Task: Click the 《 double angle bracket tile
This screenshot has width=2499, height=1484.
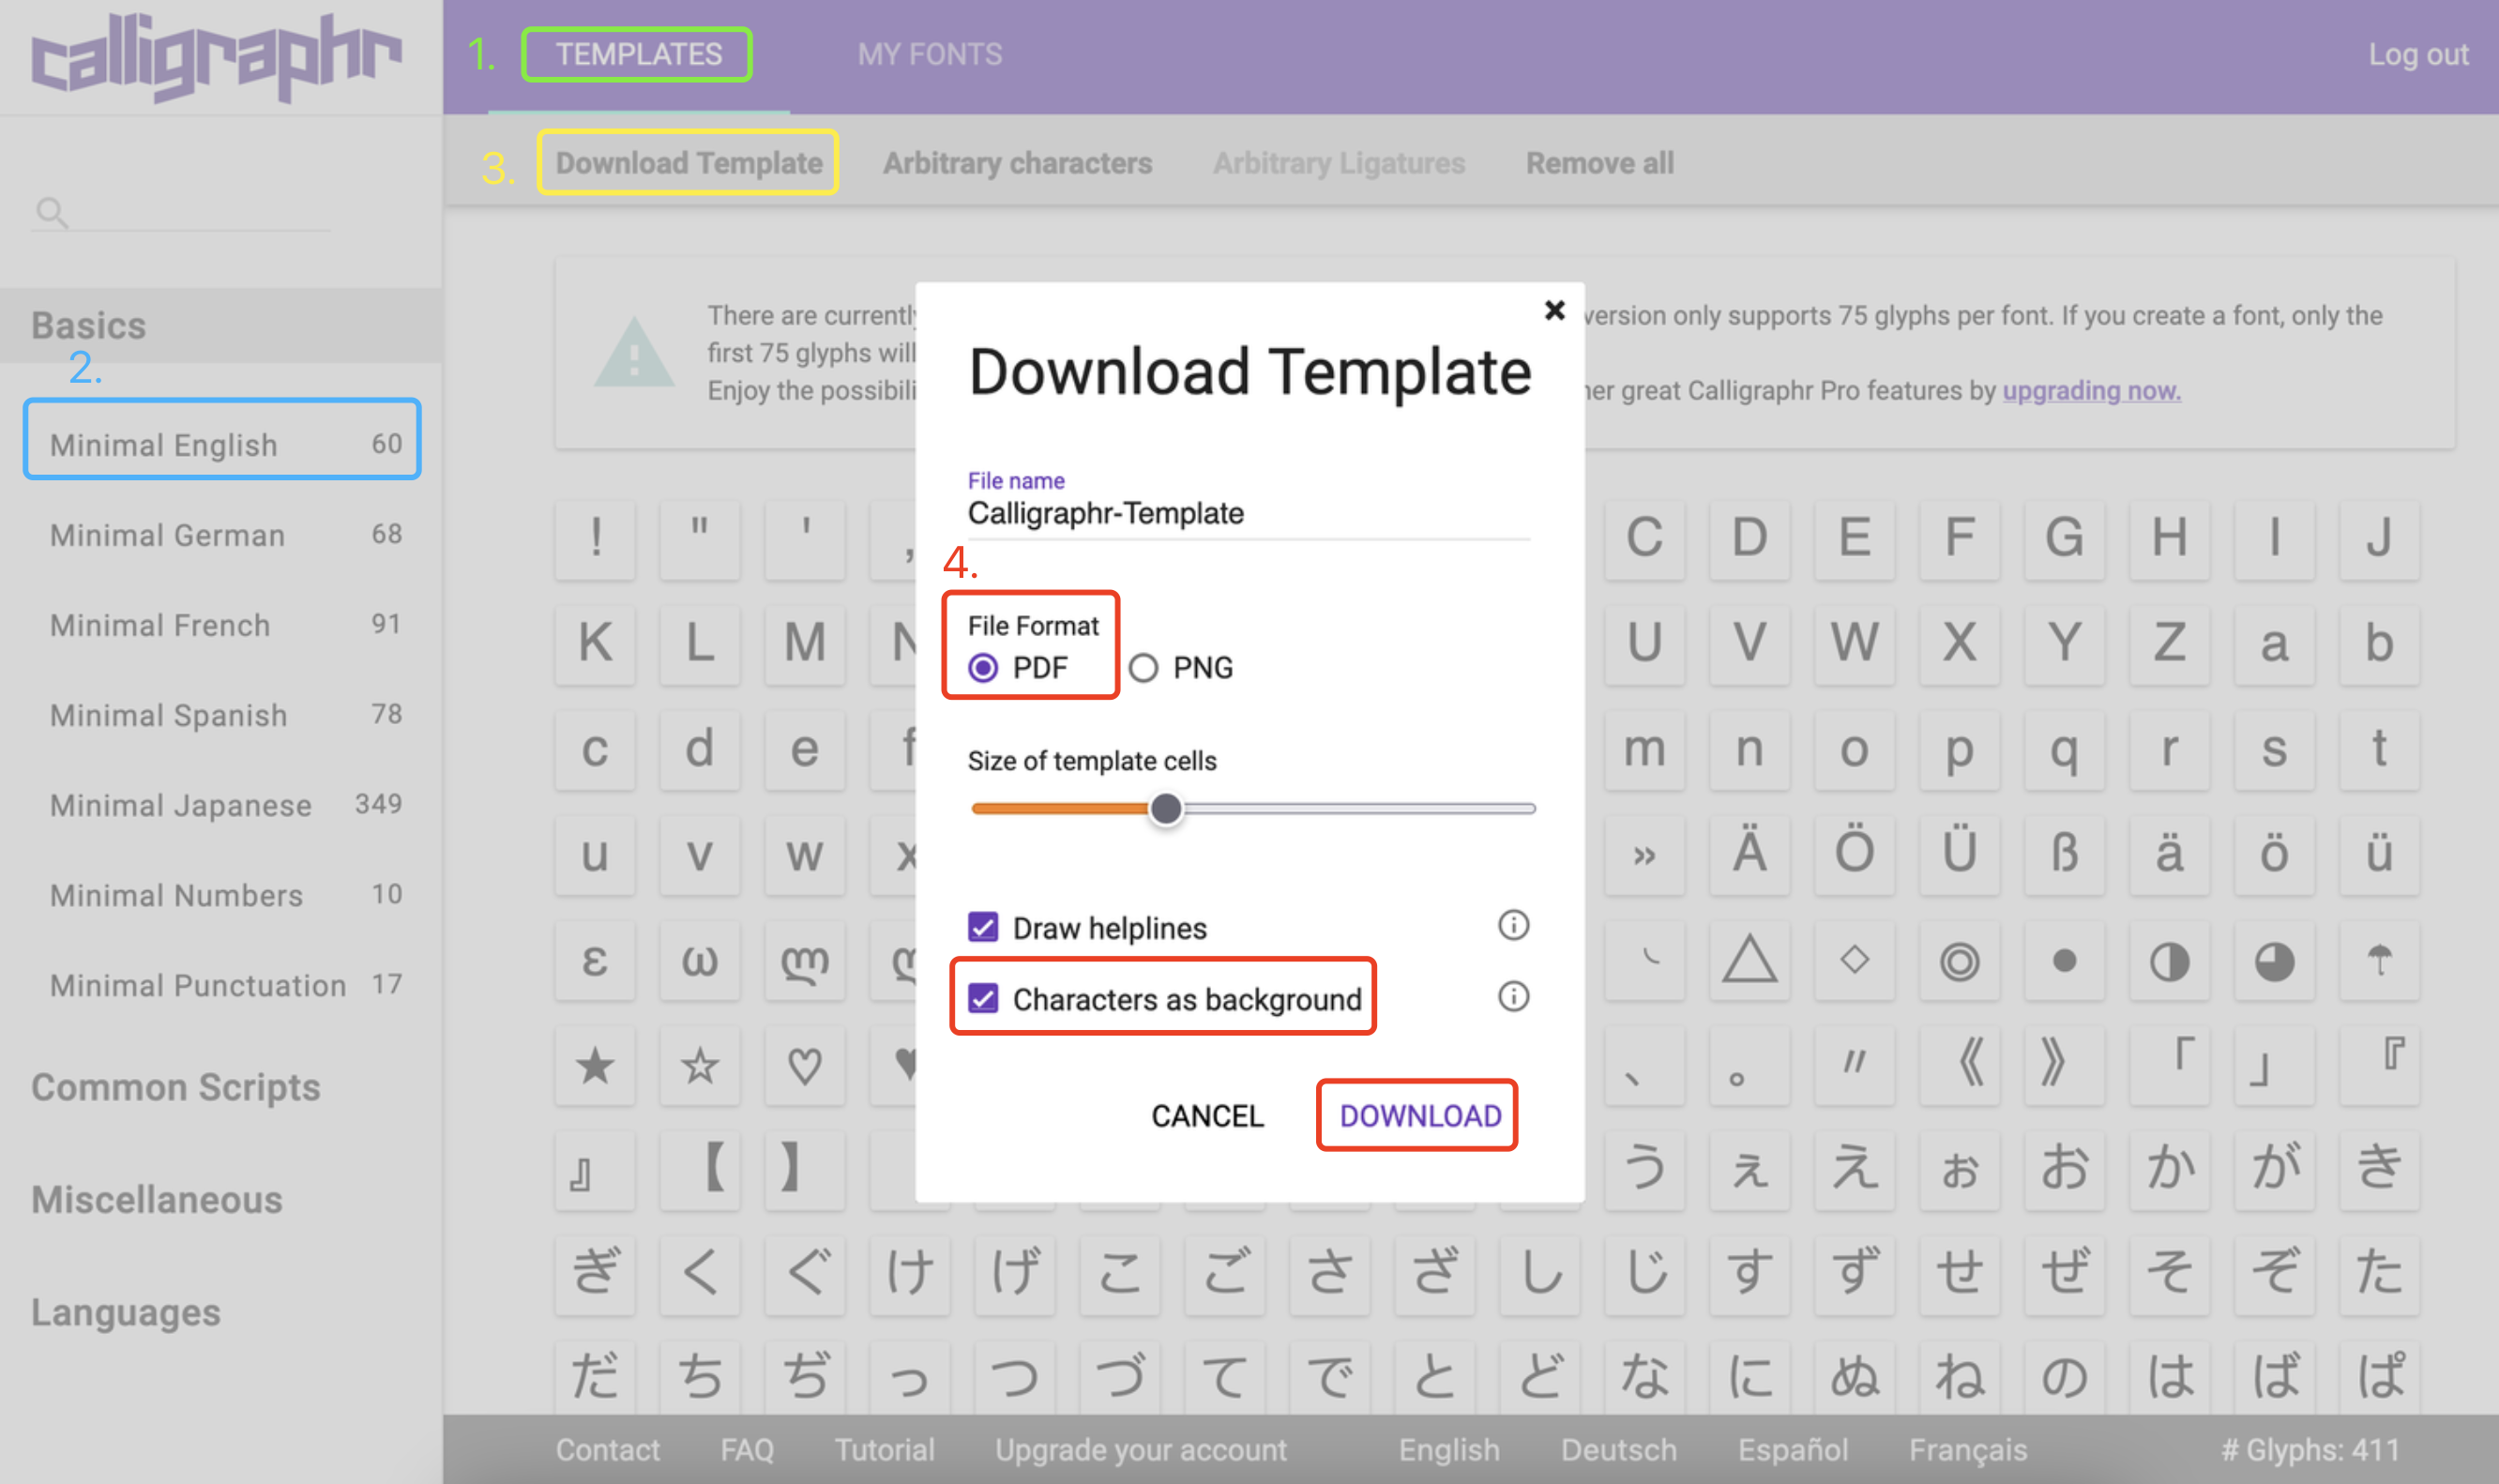Action: [x=1959, y=1065]
